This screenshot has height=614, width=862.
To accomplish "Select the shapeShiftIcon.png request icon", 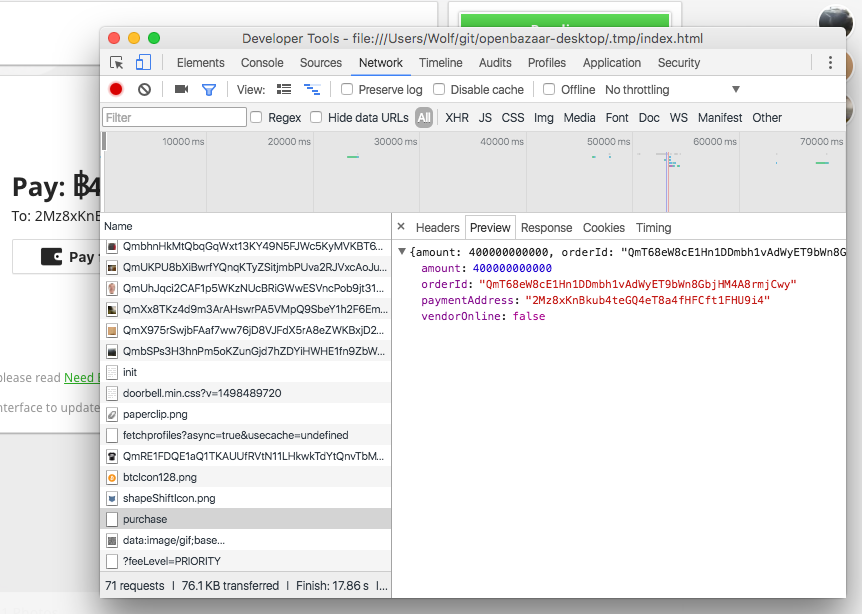I will coord(112,499).
